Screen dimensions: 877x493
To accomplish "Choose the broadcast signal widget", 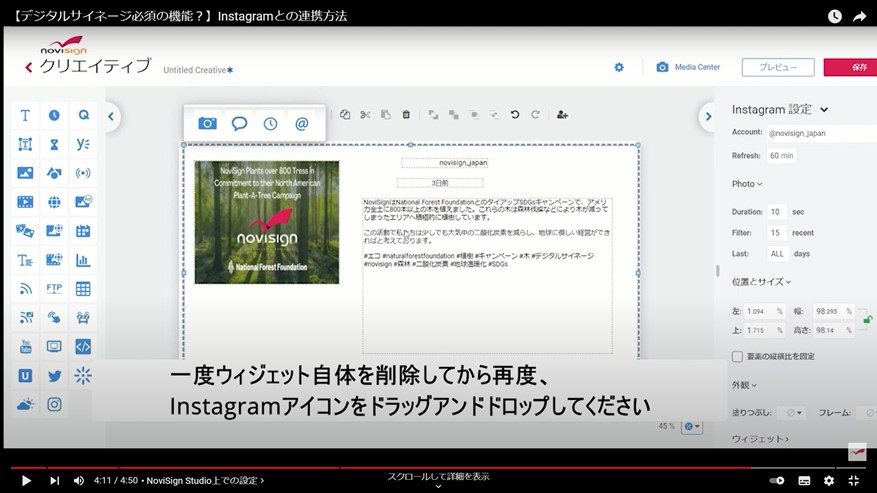I will [83, 173].
